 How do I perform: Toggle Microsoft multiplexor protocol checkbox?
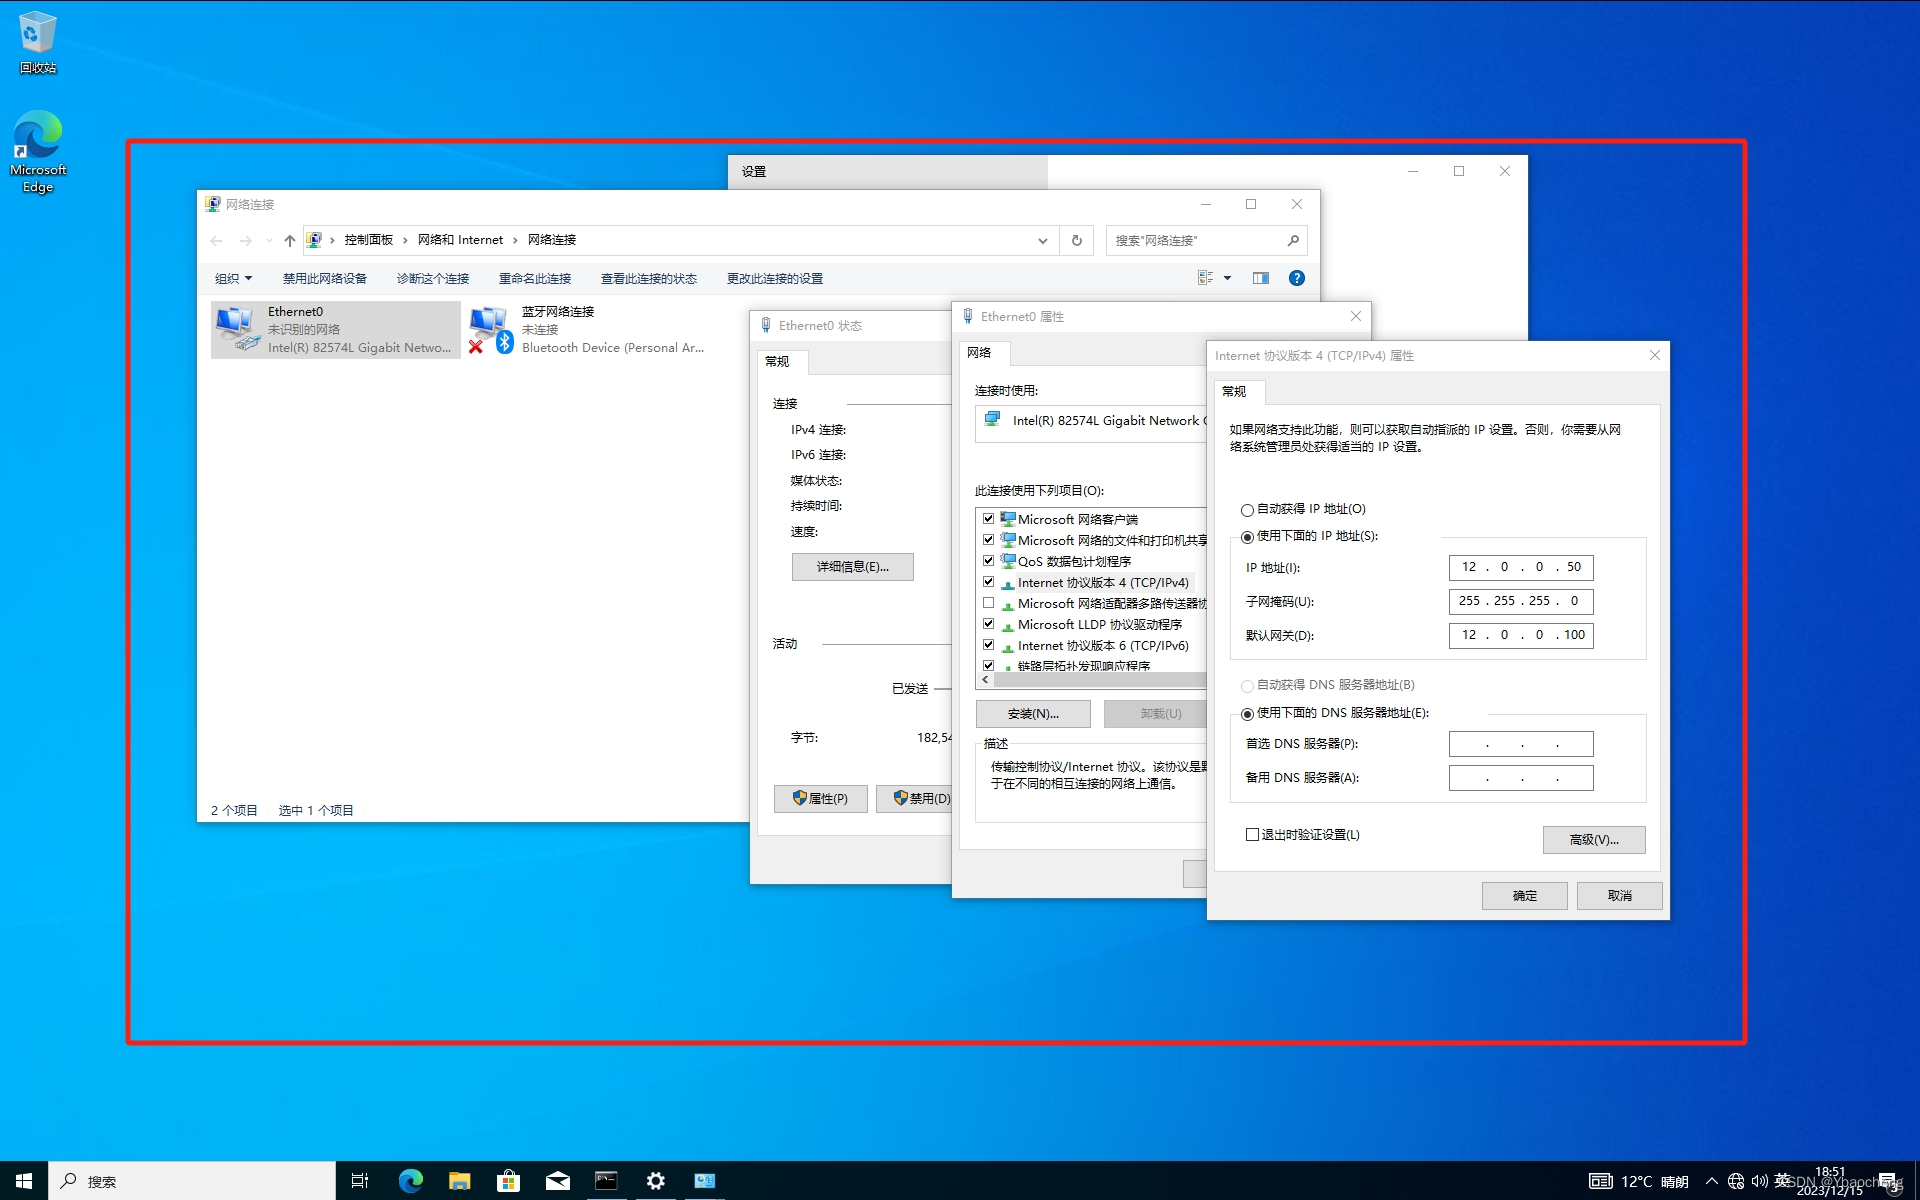click(988, 603)
